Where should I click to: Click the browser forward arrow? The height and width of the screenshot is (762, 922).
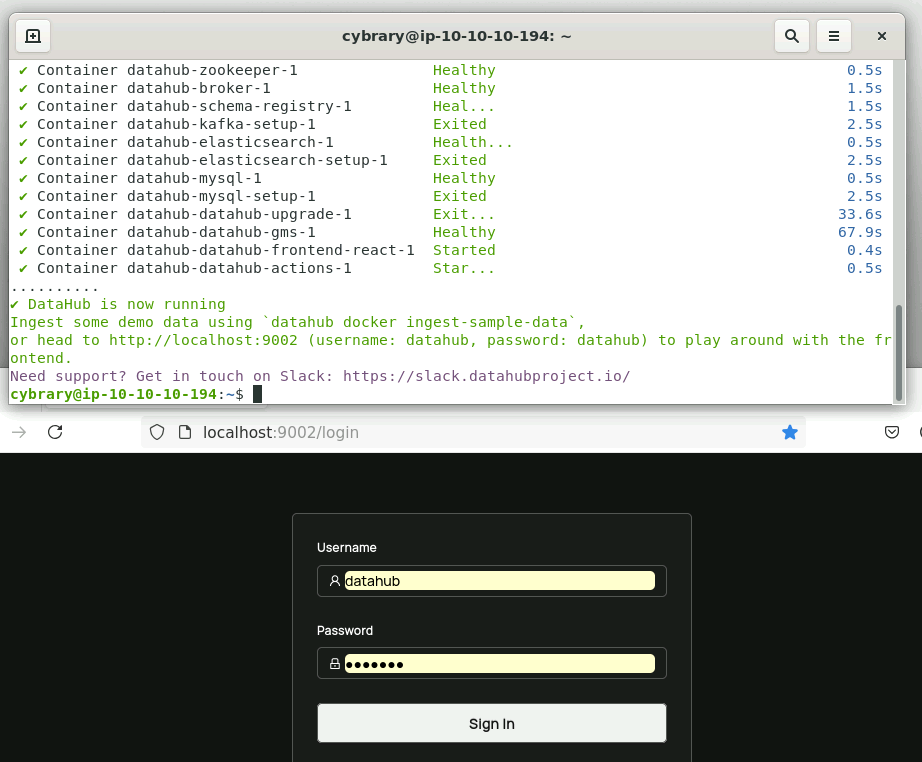pyautogui.click(x=18, y=432)
